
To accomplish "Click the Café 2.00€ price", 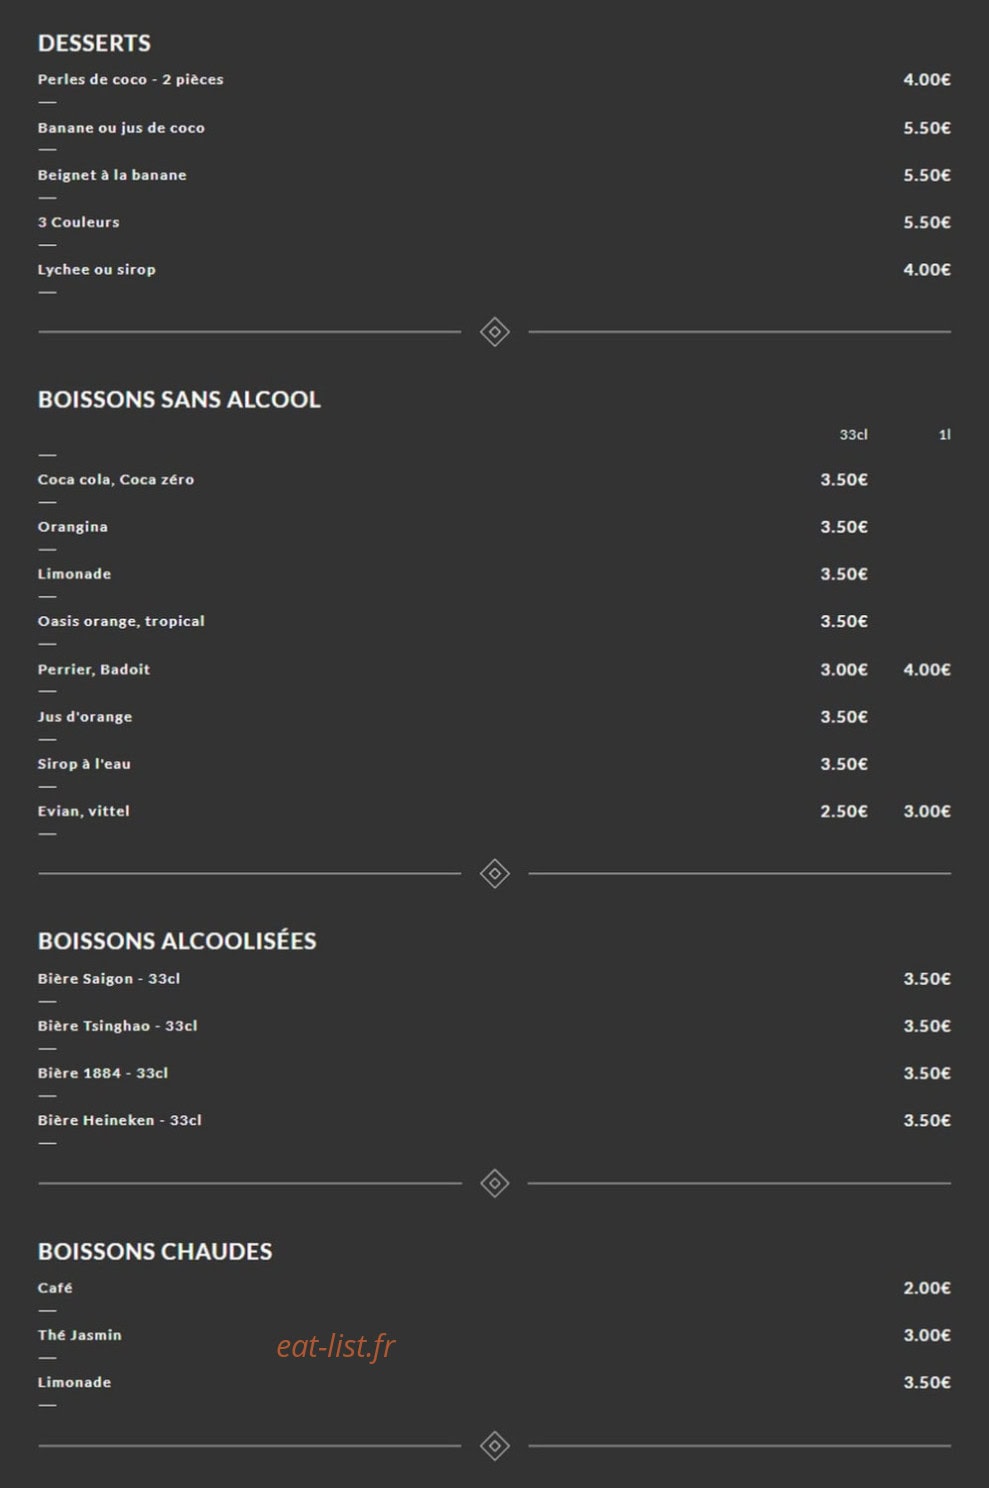I will point(927,1288).
